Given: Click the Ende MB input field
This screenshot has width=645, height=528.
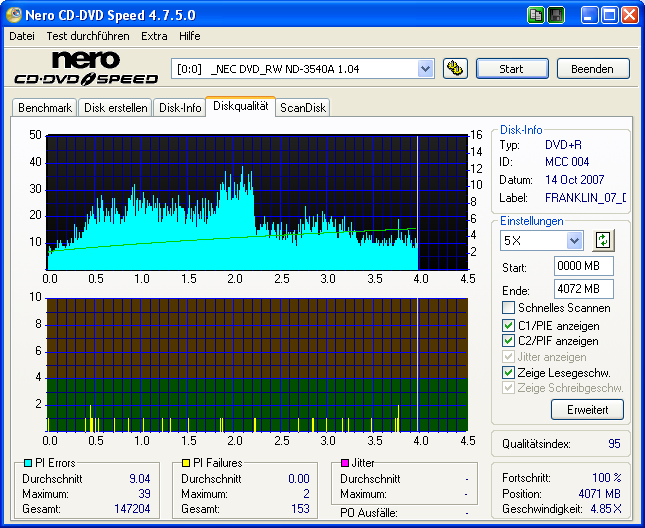Looking at the screenshot, I should (583, 289).
